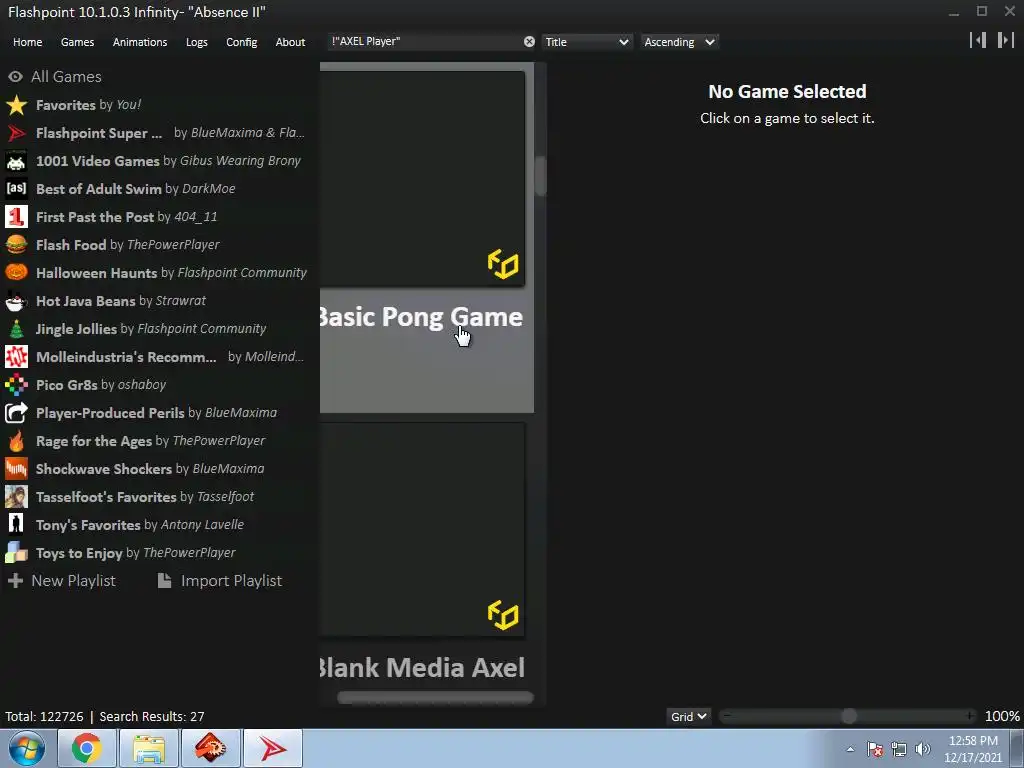Open the Grid layout dropdown

[688, 716]
